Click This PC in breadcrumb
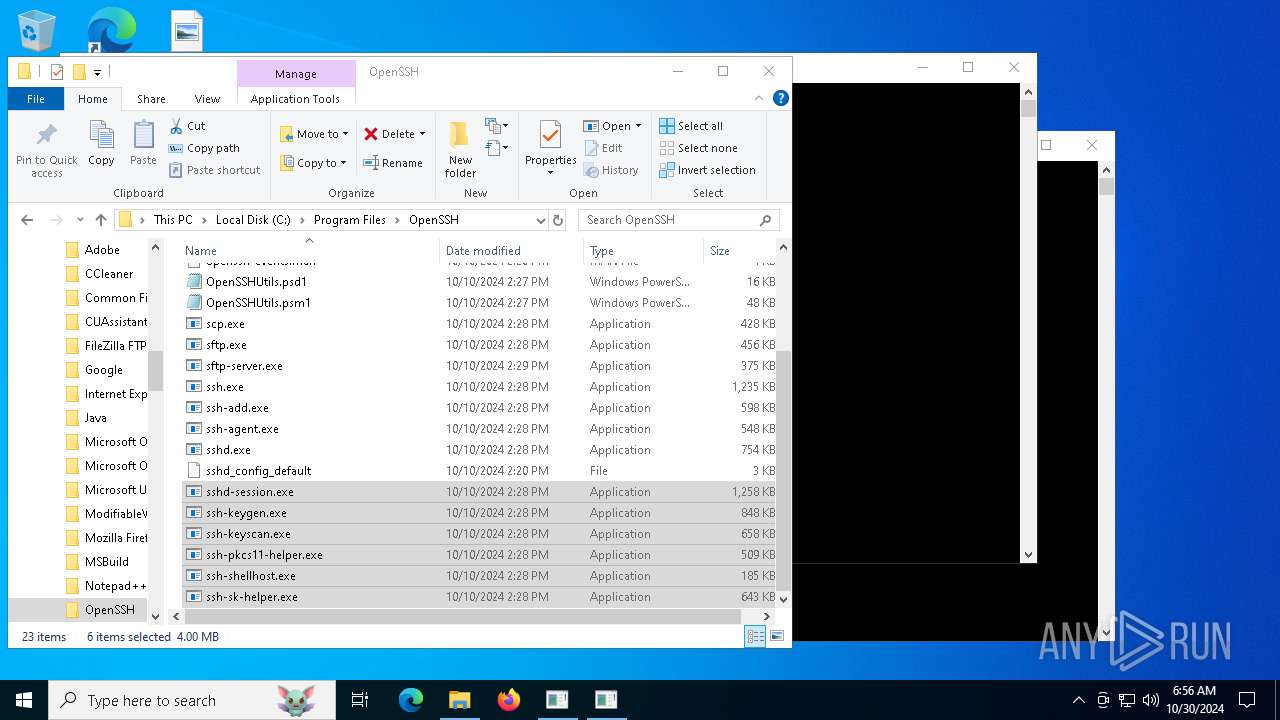The width and height of the screenshot is (1280, 720). tap(173, 220)
